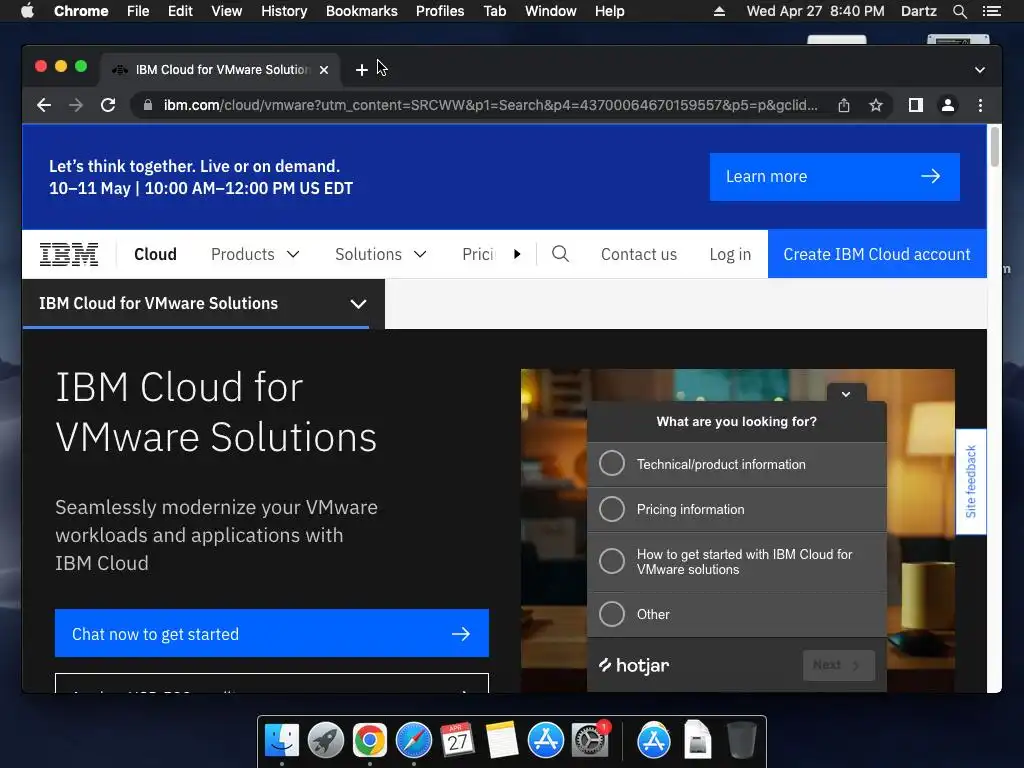The height and width of the screenshot is (768, 1024).
Task: Click the hotjar logo
Action: pyautogui.click(x=634, y=665)
